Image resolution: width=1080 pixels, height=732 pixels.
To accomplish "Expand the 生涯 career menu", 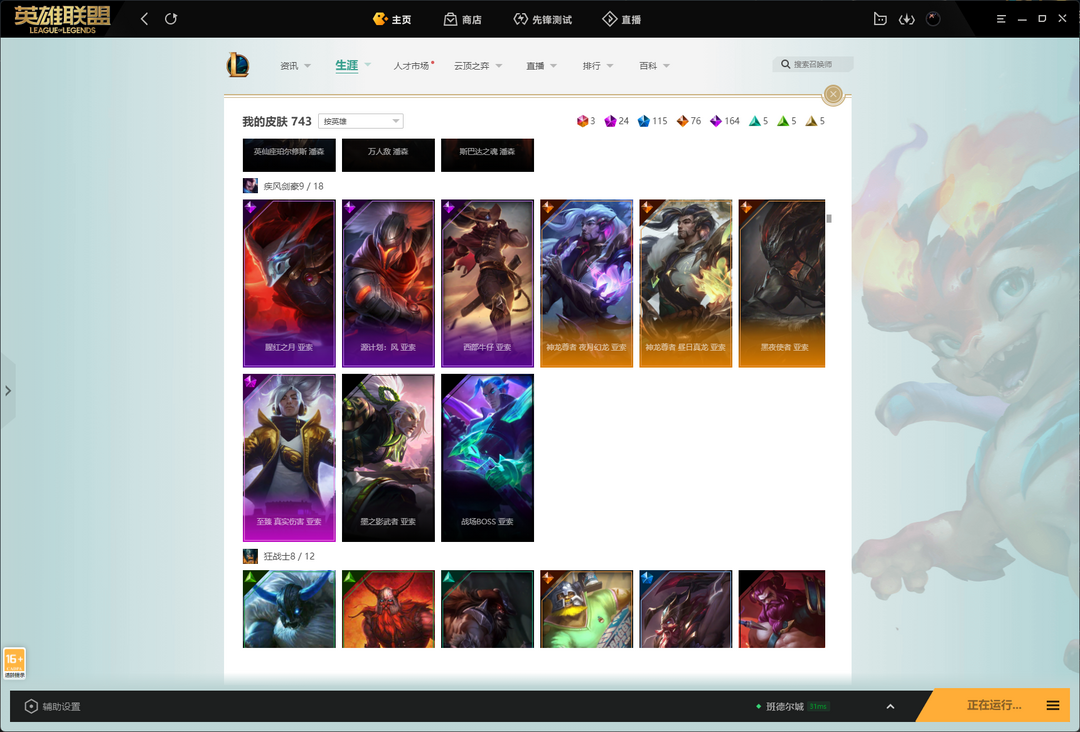I will (353, 66).
